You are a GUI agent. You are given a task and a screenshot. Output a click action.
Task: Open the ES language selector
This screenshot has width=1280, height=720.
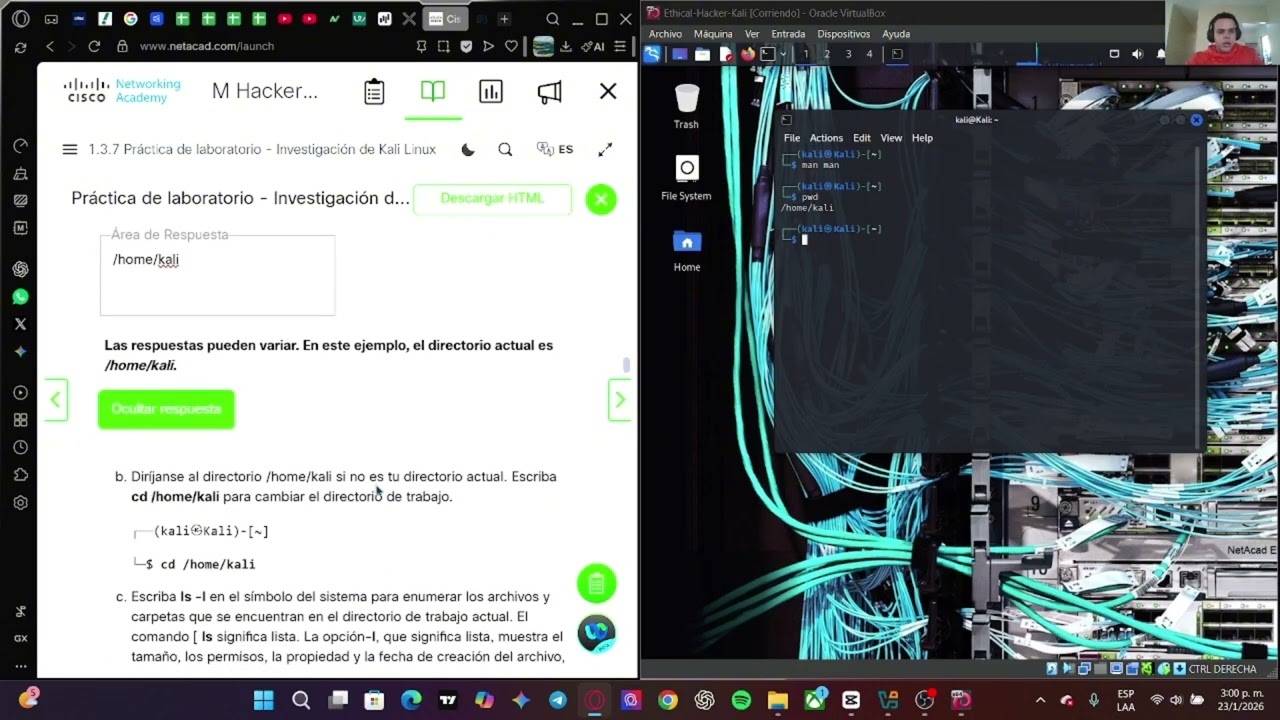click(555, 149)
